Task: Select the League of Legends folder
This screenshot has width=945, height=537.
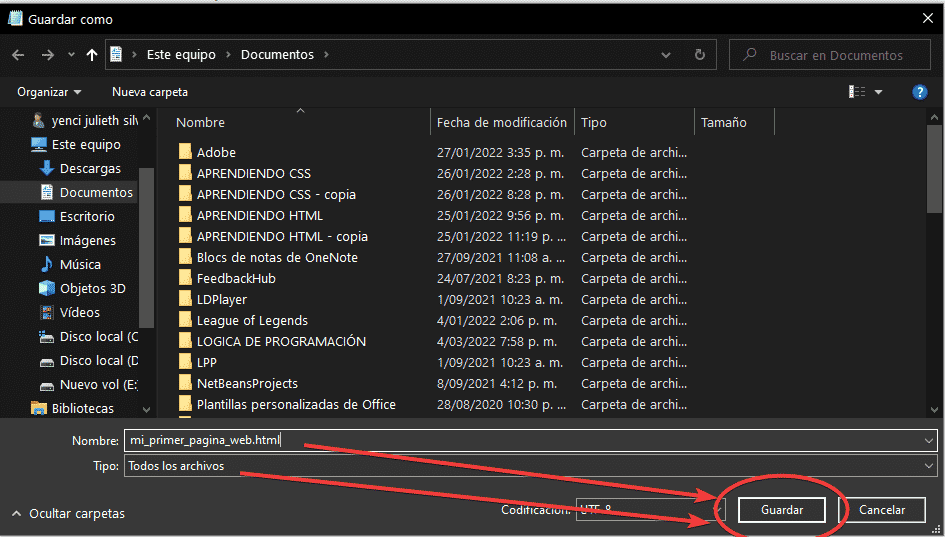Action: point(252,320)
